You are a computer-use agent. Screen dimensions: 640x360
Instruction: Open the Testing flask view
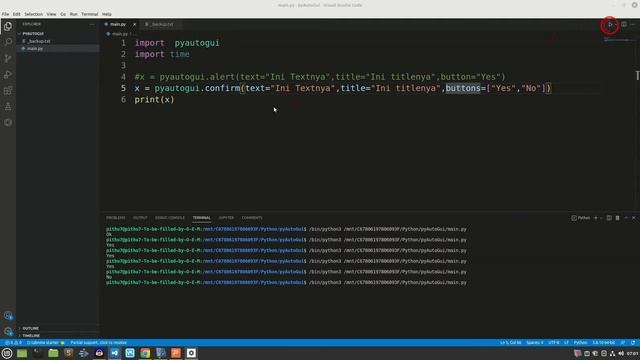(x=8, y=107)
